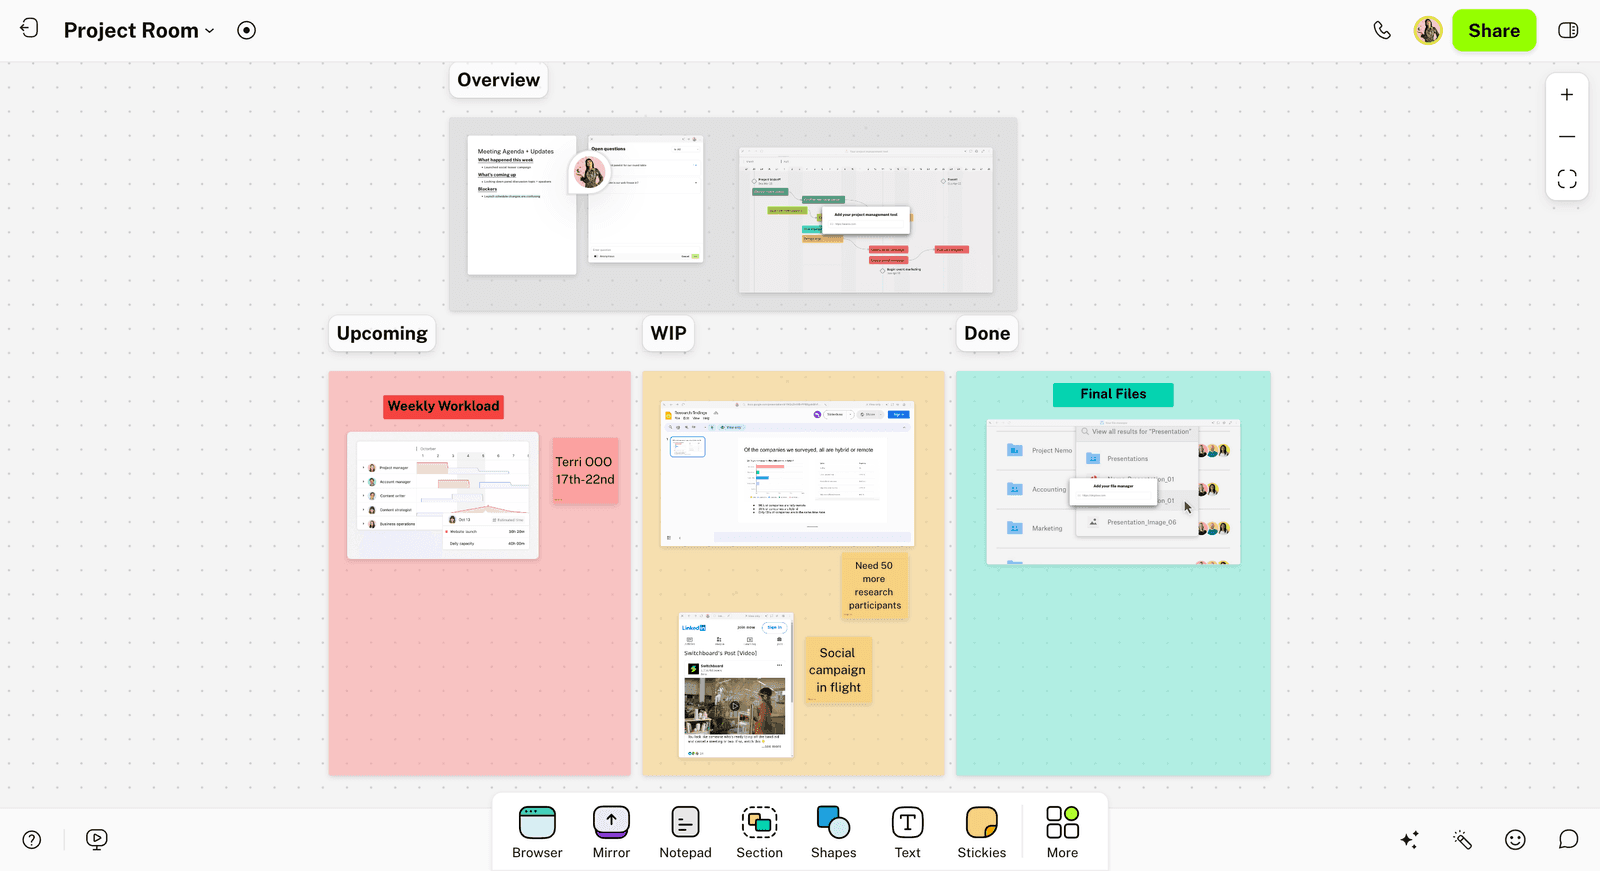Click the back/exit room icon

[29, 28]
